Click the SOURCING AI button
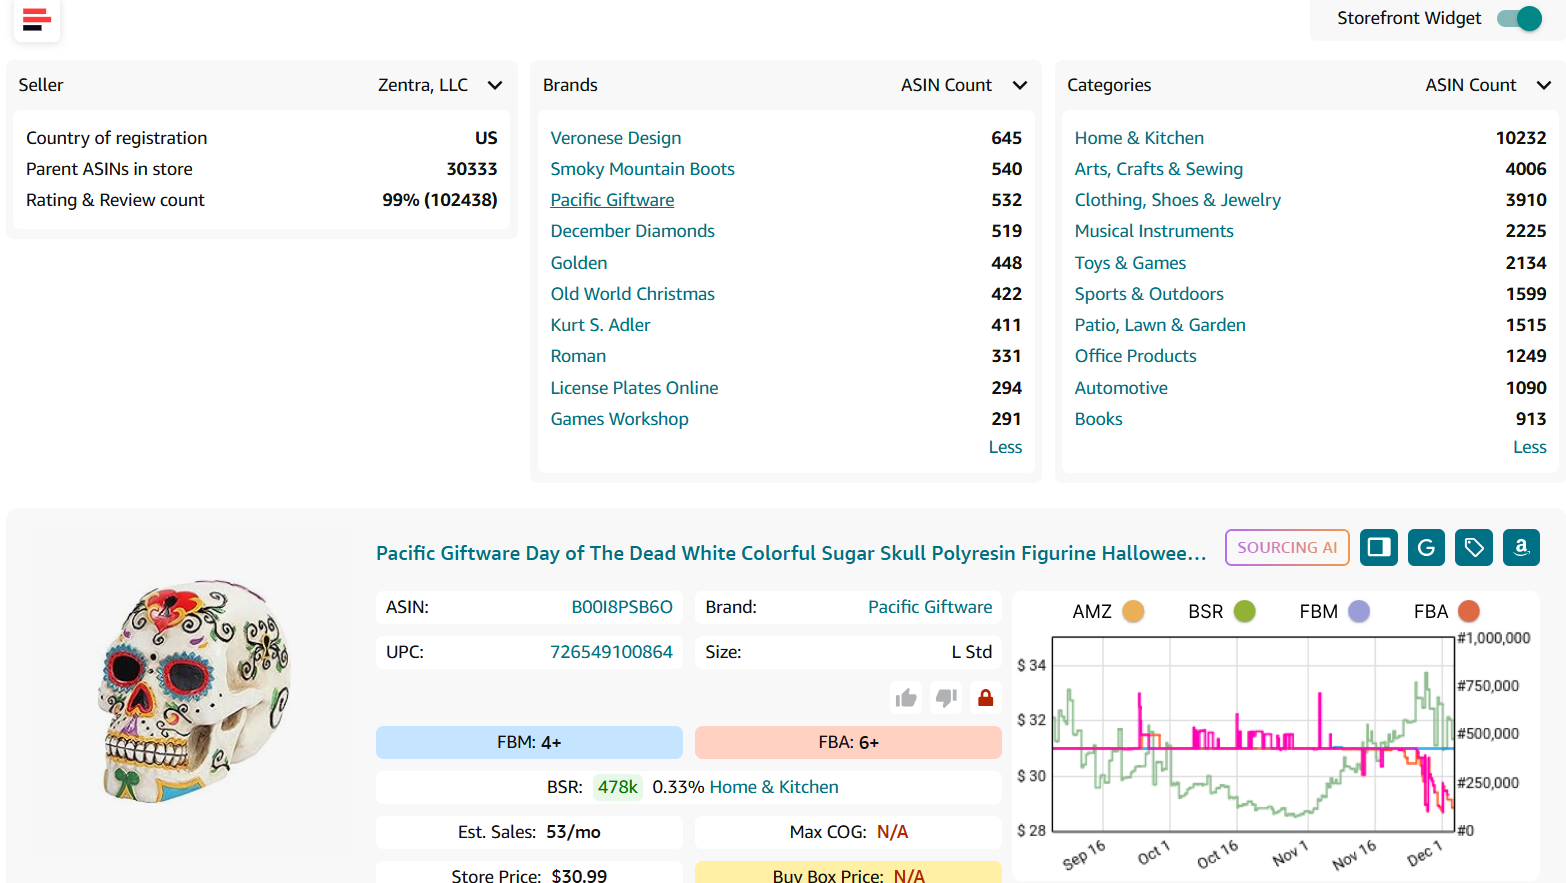 1287,547
